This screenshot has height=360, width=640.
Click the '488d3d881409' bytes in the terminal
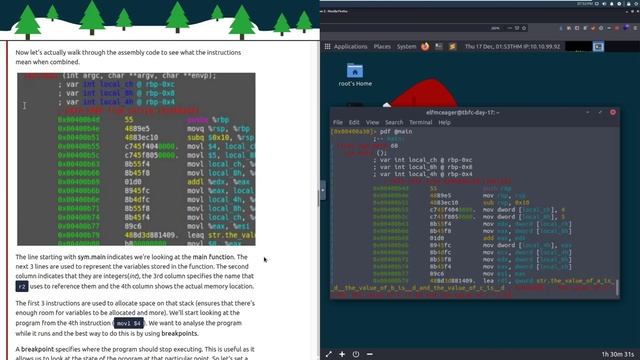click(453, 281)
